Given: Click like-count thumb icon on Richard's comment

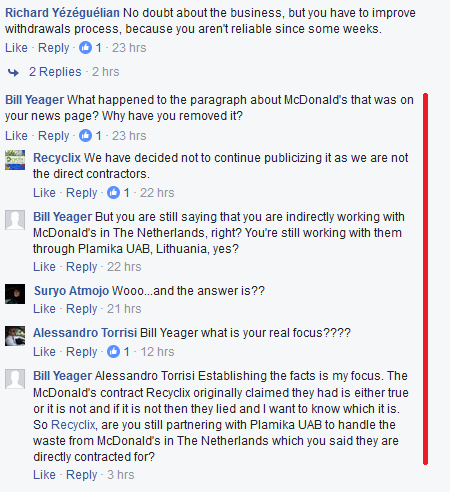Looking at the screenshot, I should [x=85, y=48].
